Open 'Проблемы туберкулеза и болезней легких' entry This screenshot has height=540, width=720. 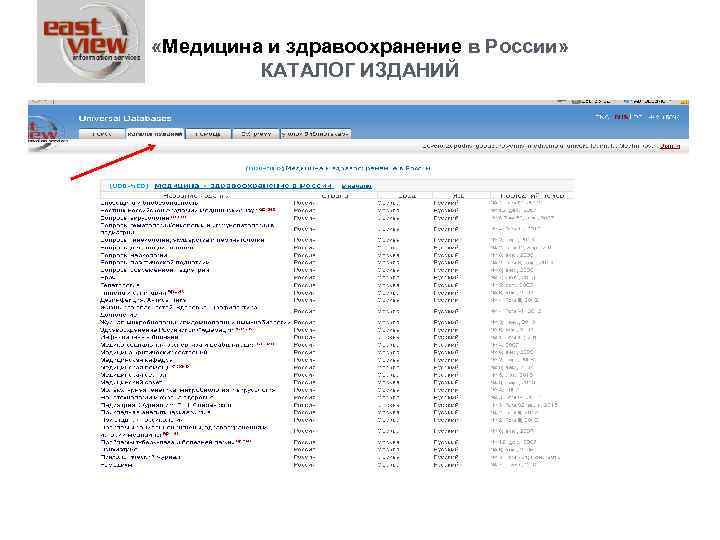point(168,442)
